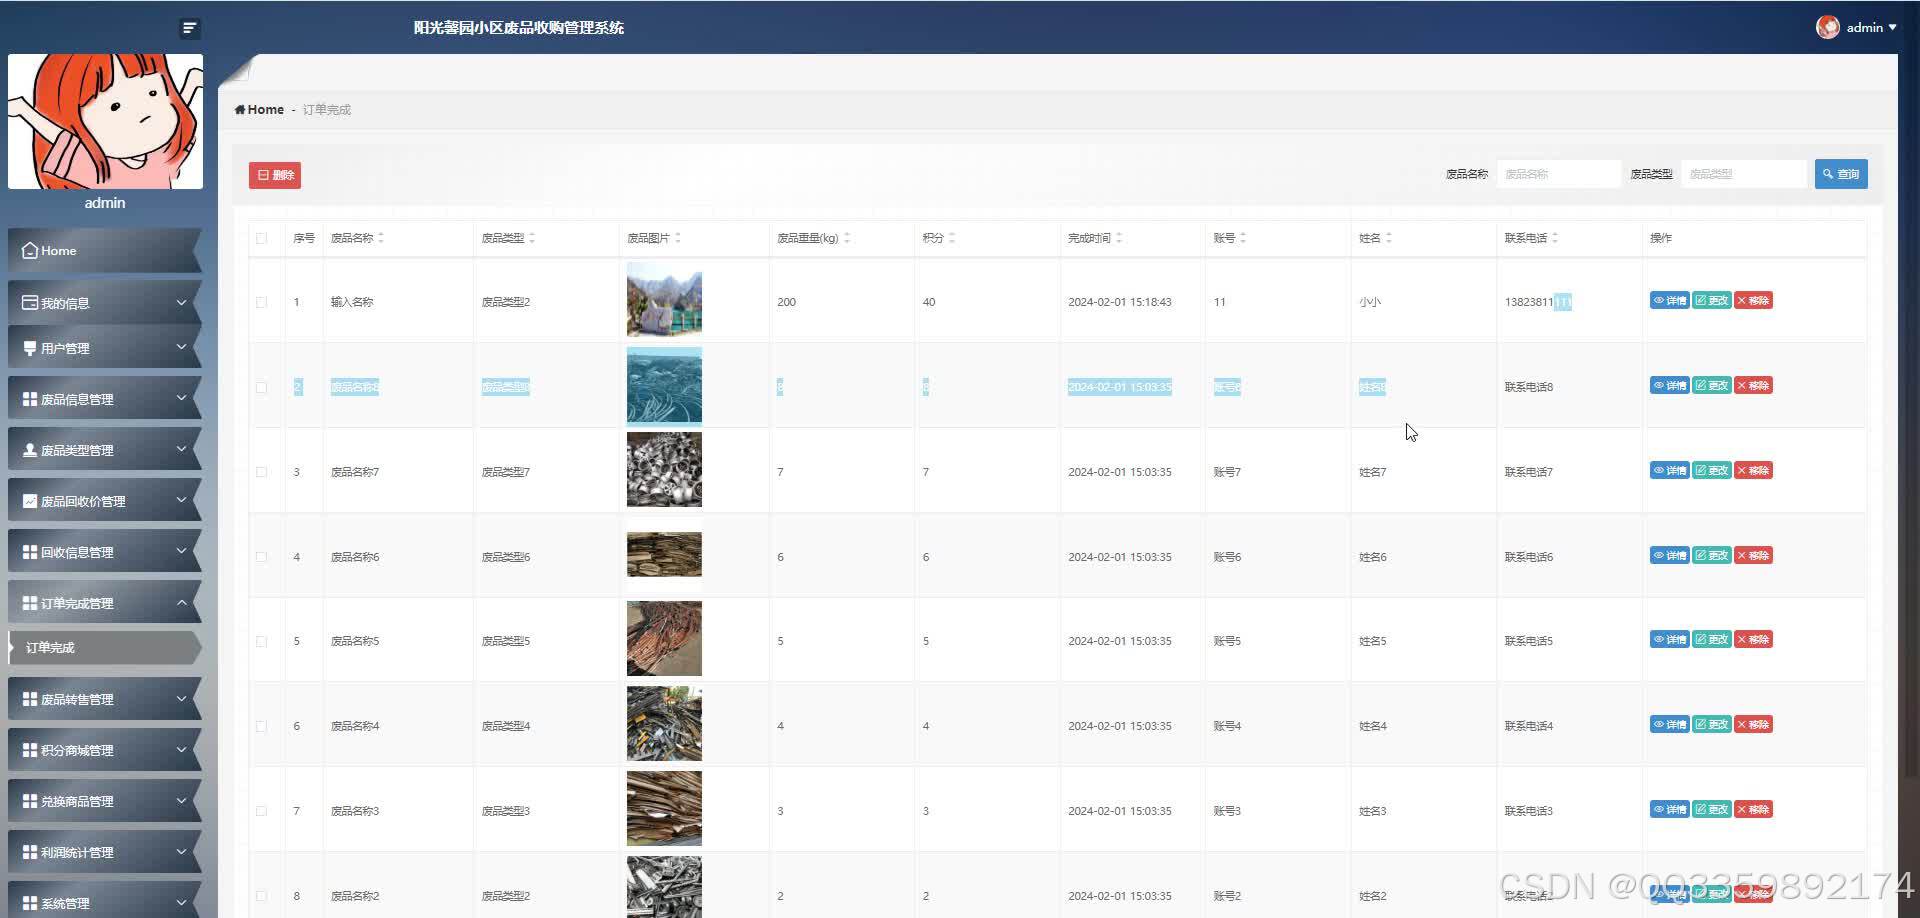
Task: Check the checkbox for row 7
Action: [x=262, y=811]
